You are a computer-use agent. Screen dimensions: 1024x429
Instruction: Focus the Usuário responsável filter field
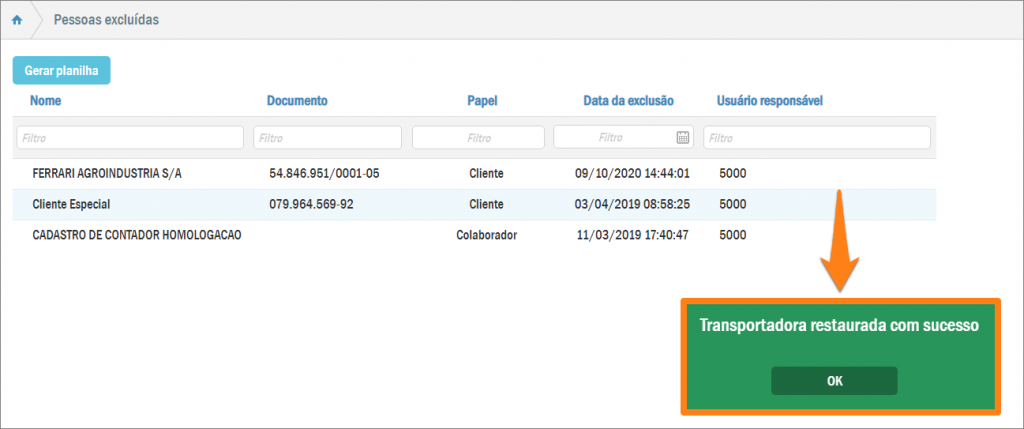coord(816,137)
